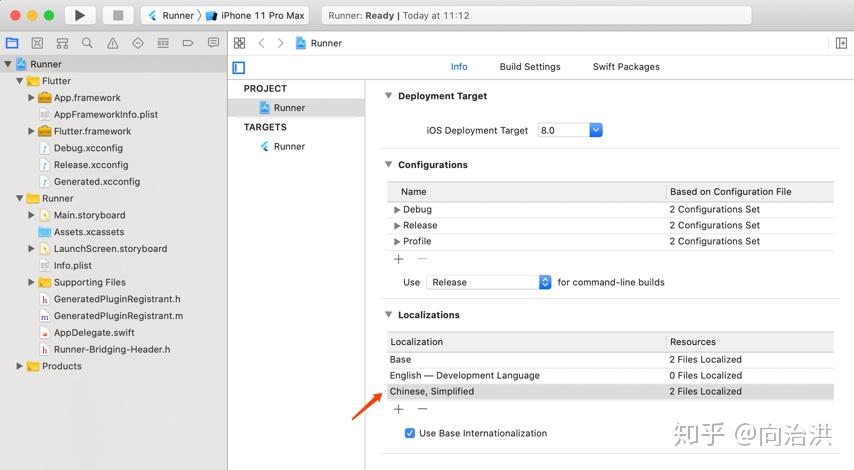
Task: Hide the project and targets list
Action: [x=239, y=68]
